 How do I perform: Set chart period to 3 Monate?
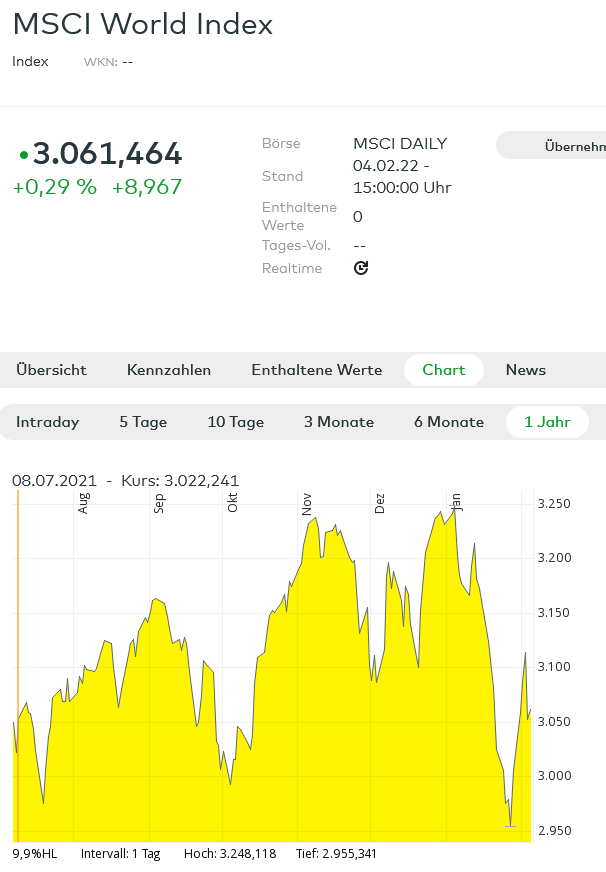click(339, 422)
